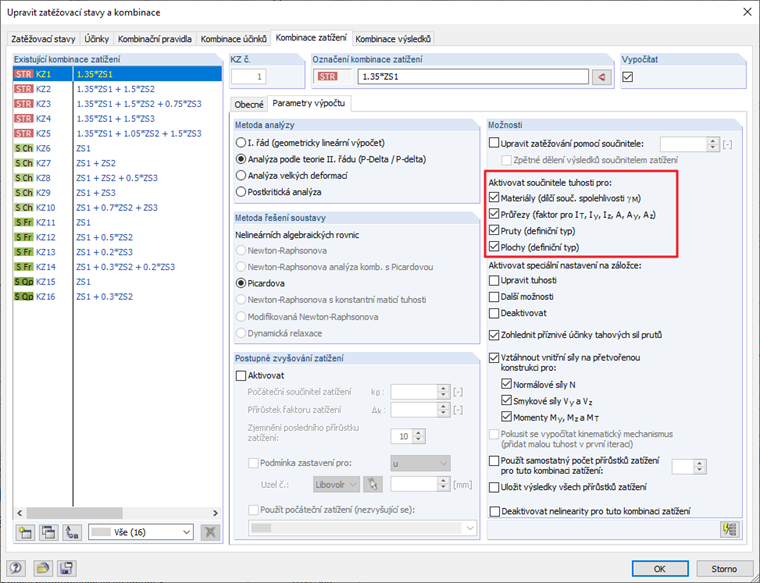The width and height of the screenshot is (760, 583).
Task: Click the load factor multiplier stepper
Action: (x=712, y=144)
